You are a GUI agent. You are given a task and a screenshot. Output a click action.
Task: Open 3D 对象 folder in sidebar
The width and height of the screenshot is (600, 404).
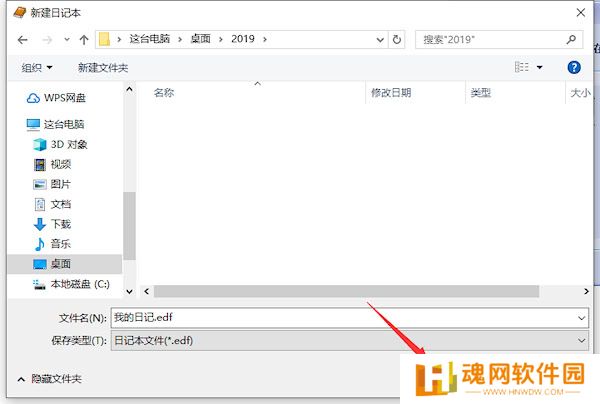click(x=60, y=144)
